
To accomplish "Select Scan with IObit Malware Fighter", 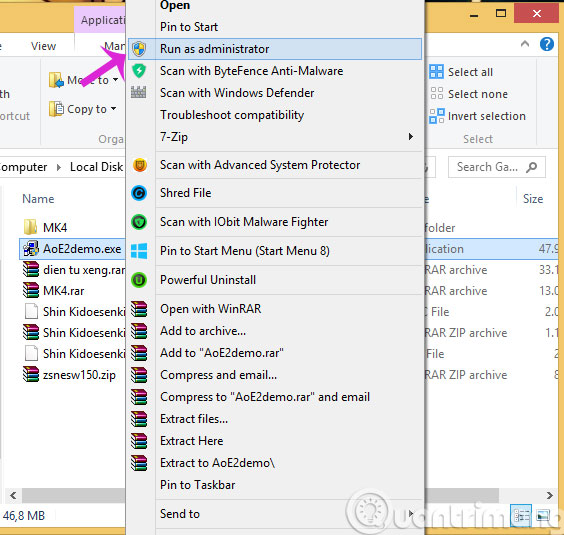I will click(275, 222).
